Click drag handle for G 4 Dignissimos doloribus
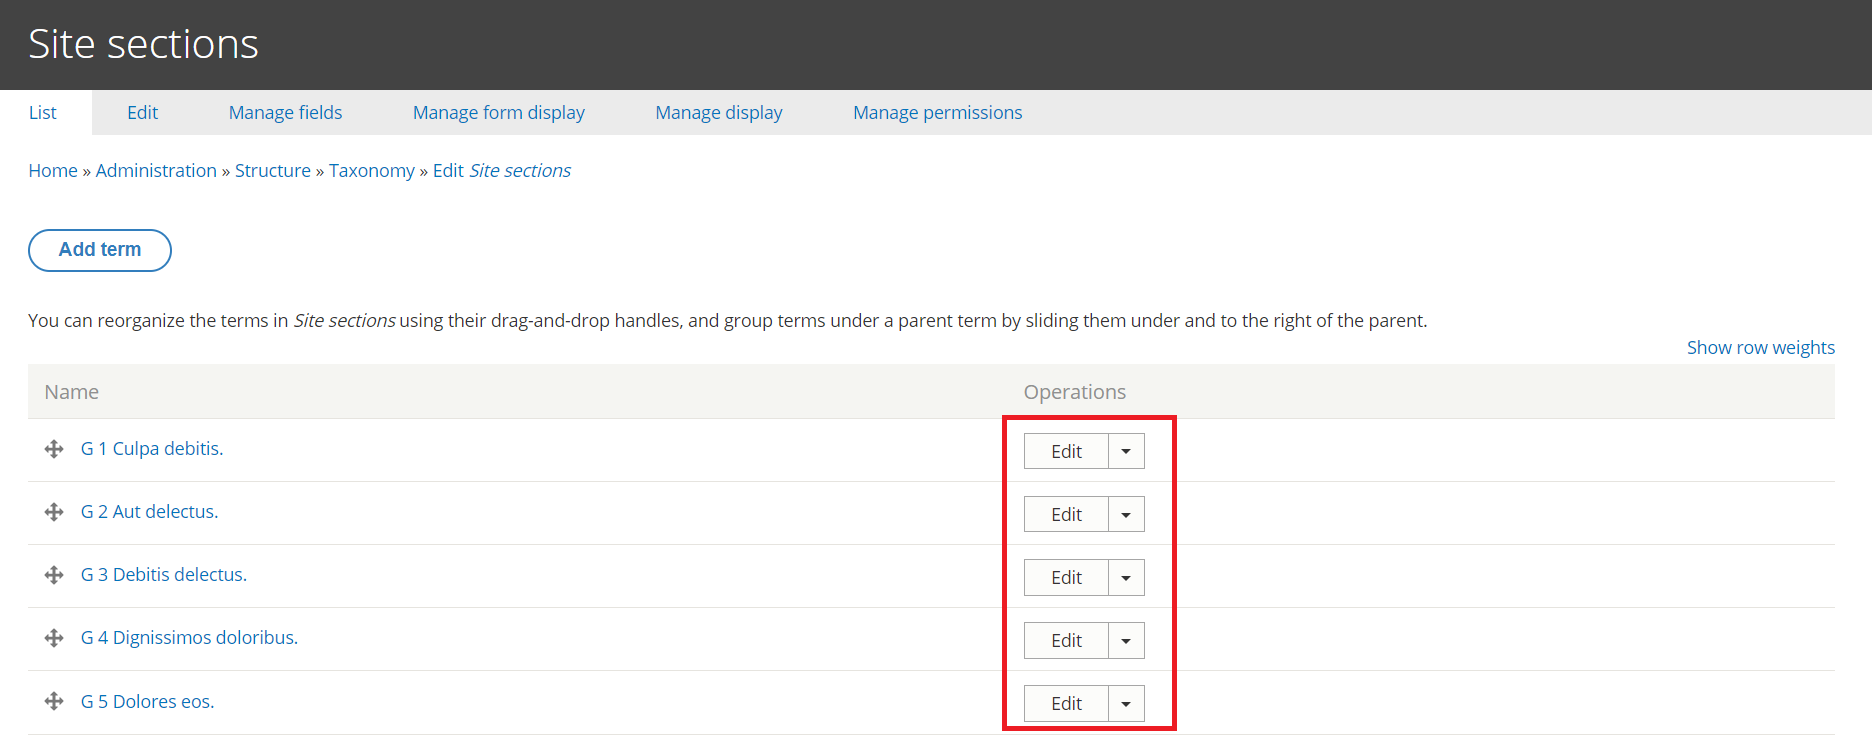This screenshot has width=1872, height=737. click(x=54, y=639)
